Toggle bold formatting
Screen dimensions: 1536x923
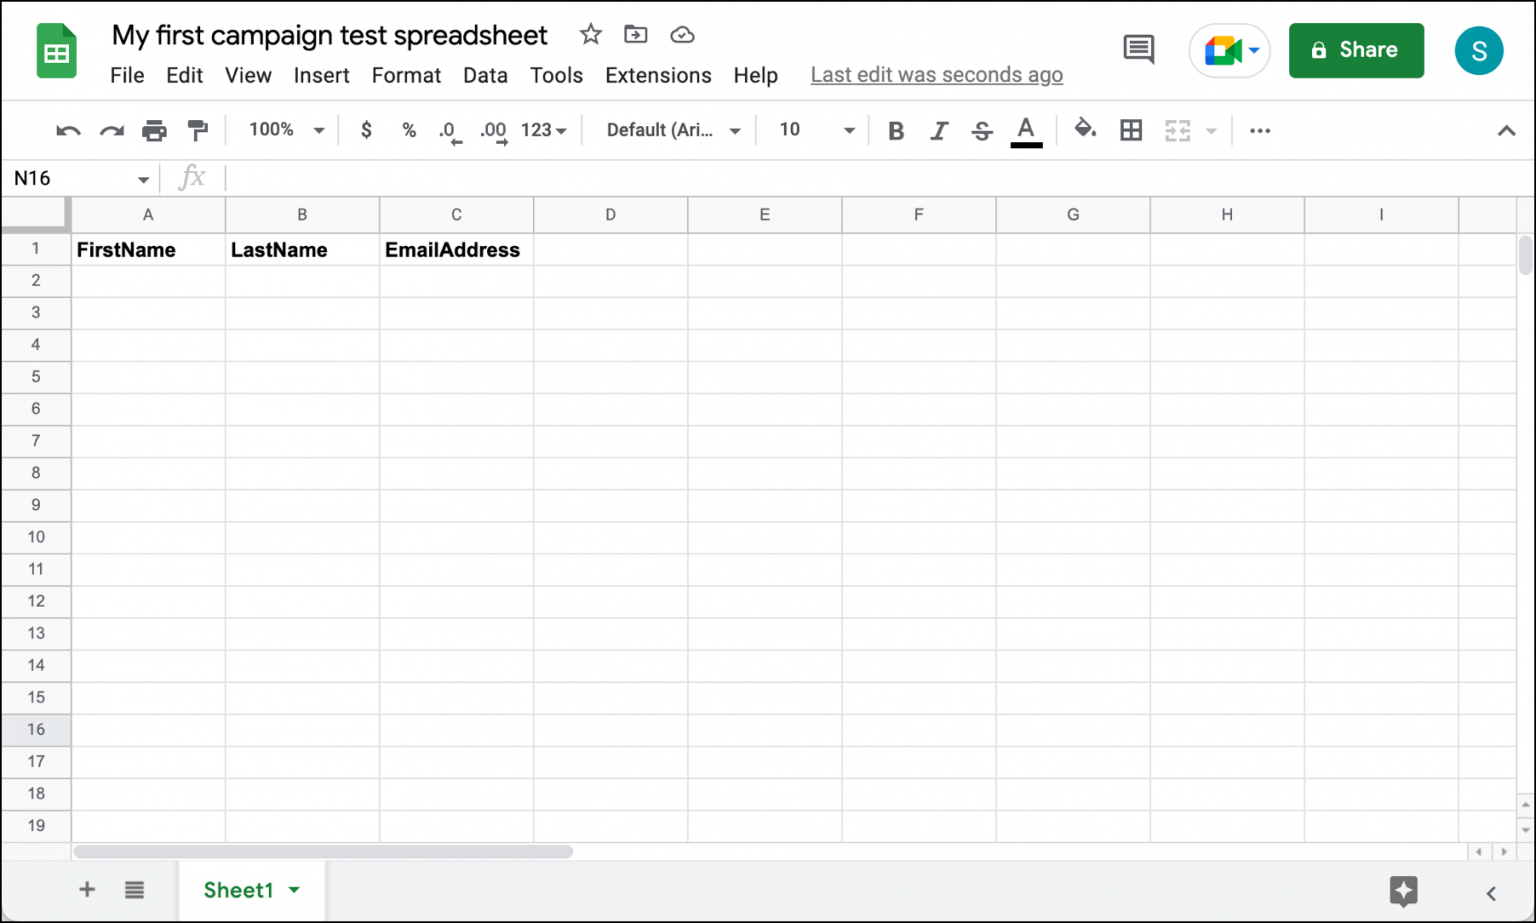[896, 130]
